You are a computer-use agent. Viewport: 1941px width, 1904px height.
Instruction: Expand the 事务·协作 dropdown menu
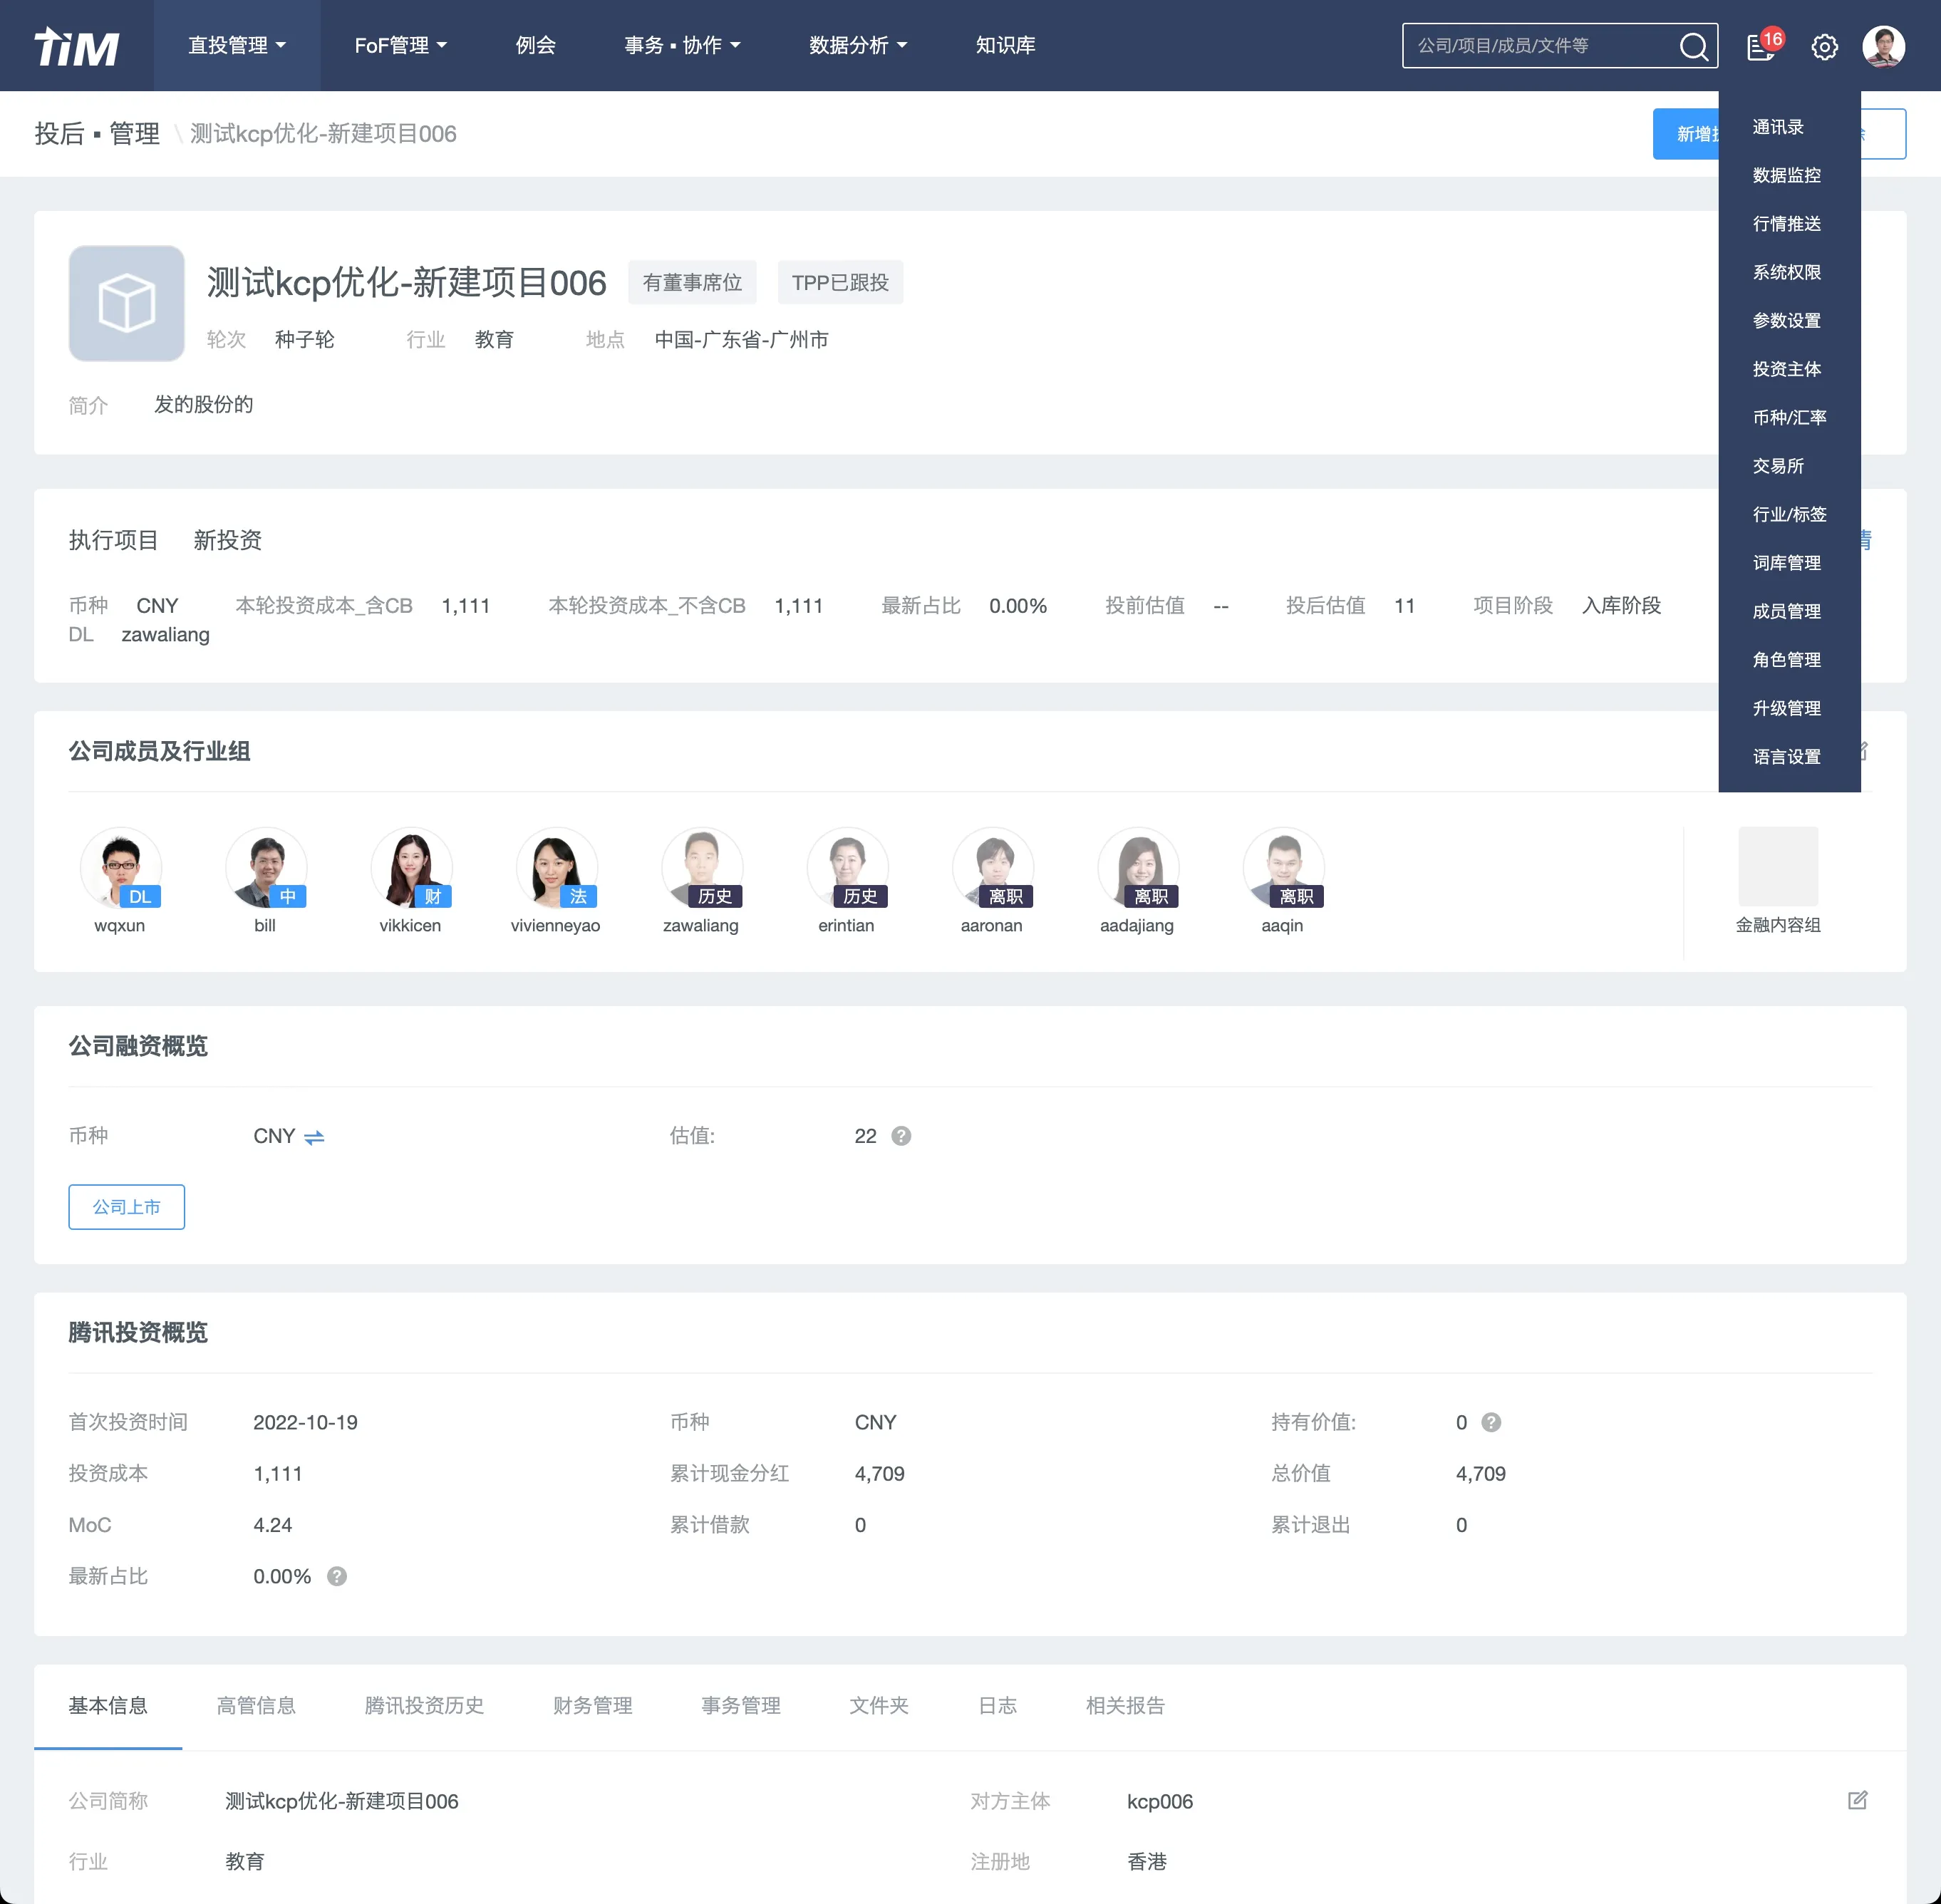(683, 46)
